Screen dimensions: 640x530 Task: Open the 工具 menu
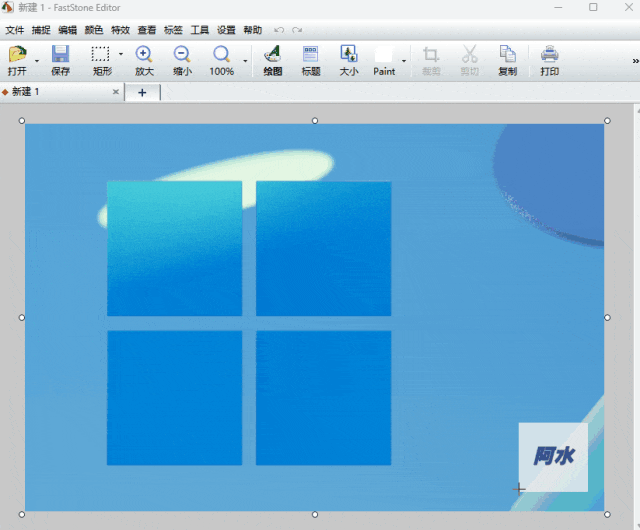[200, 30]
